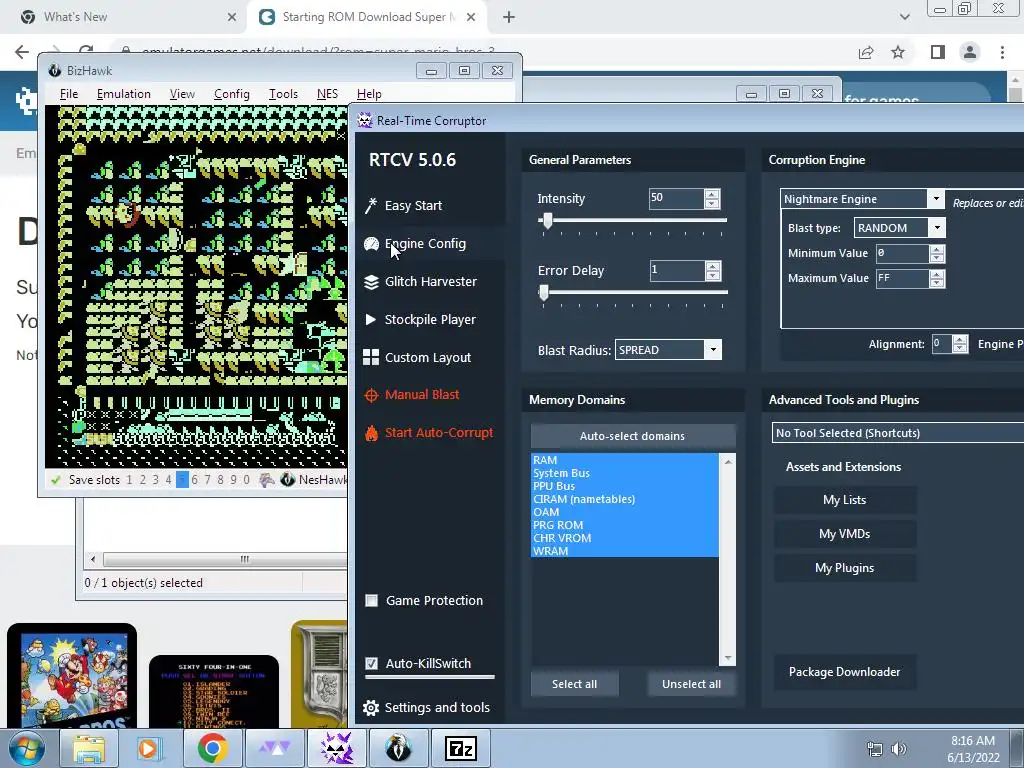This screenshot has width=1024, height=768.
Task: Select PRG ROM memory domain
Action: point(625,525)
